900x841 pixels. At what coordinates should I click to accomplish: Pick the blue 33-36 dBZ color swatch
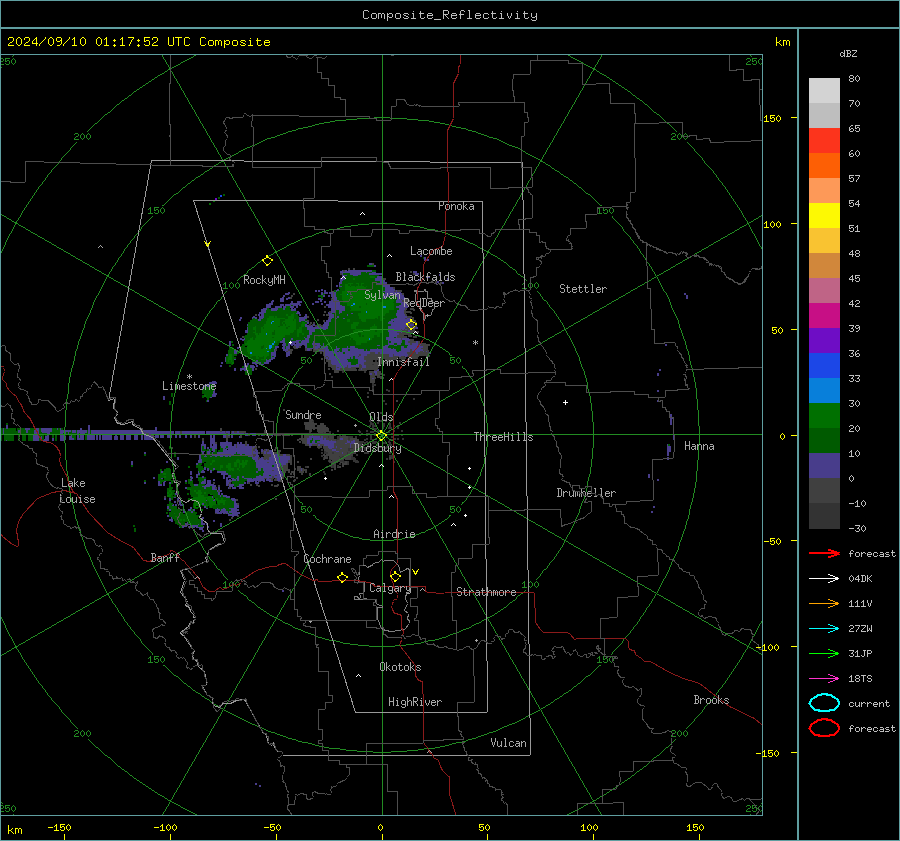pyautogui.click(x=824, y=366)
